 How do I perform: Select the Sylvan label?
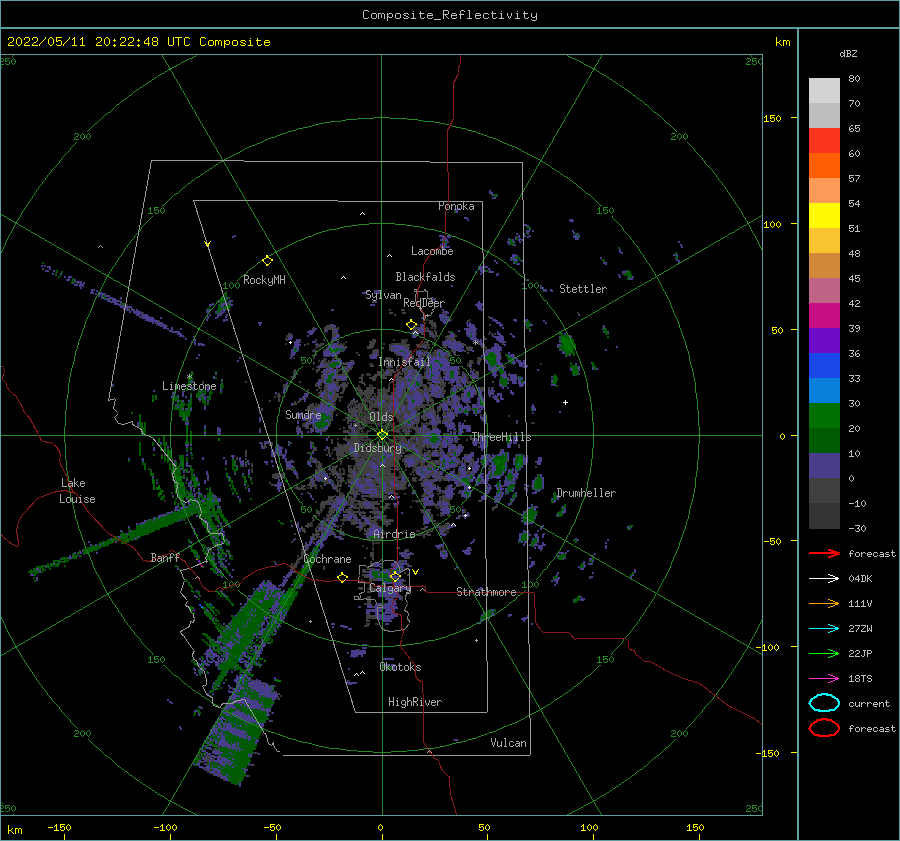383,295
